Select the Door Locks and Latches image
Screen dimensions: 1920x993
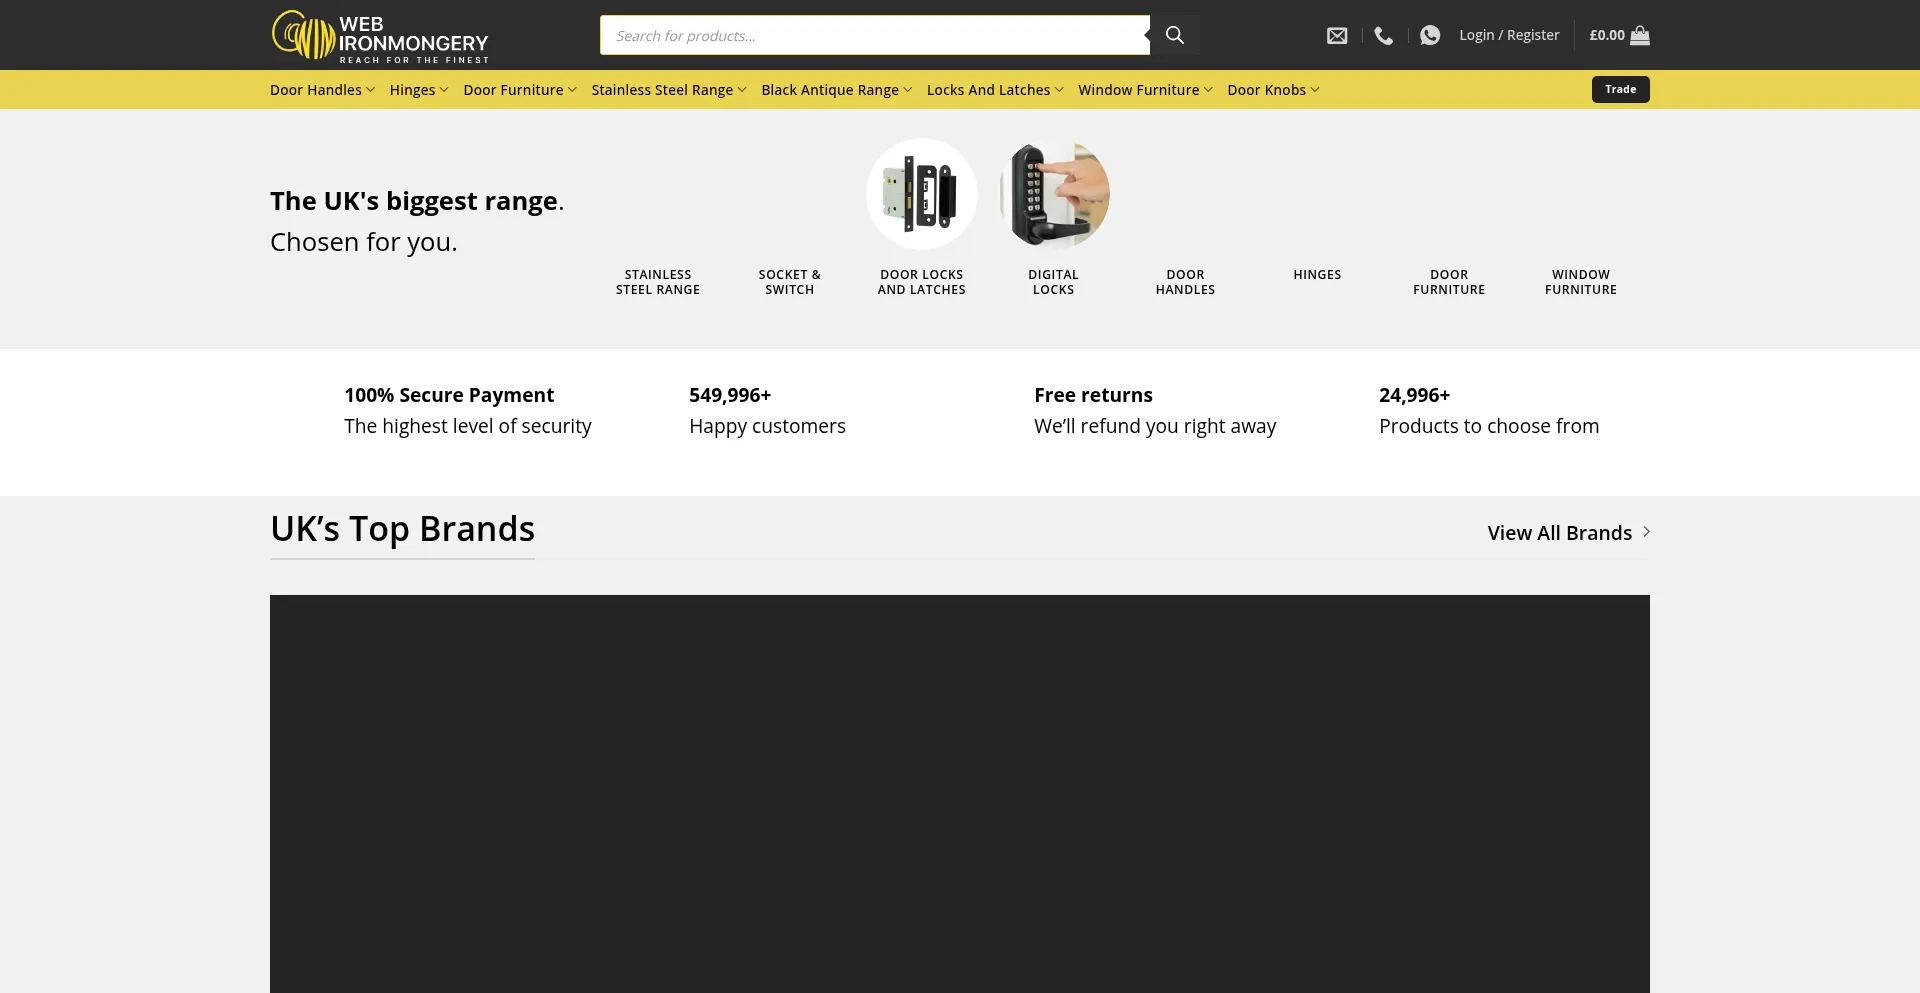click(921, 194)
